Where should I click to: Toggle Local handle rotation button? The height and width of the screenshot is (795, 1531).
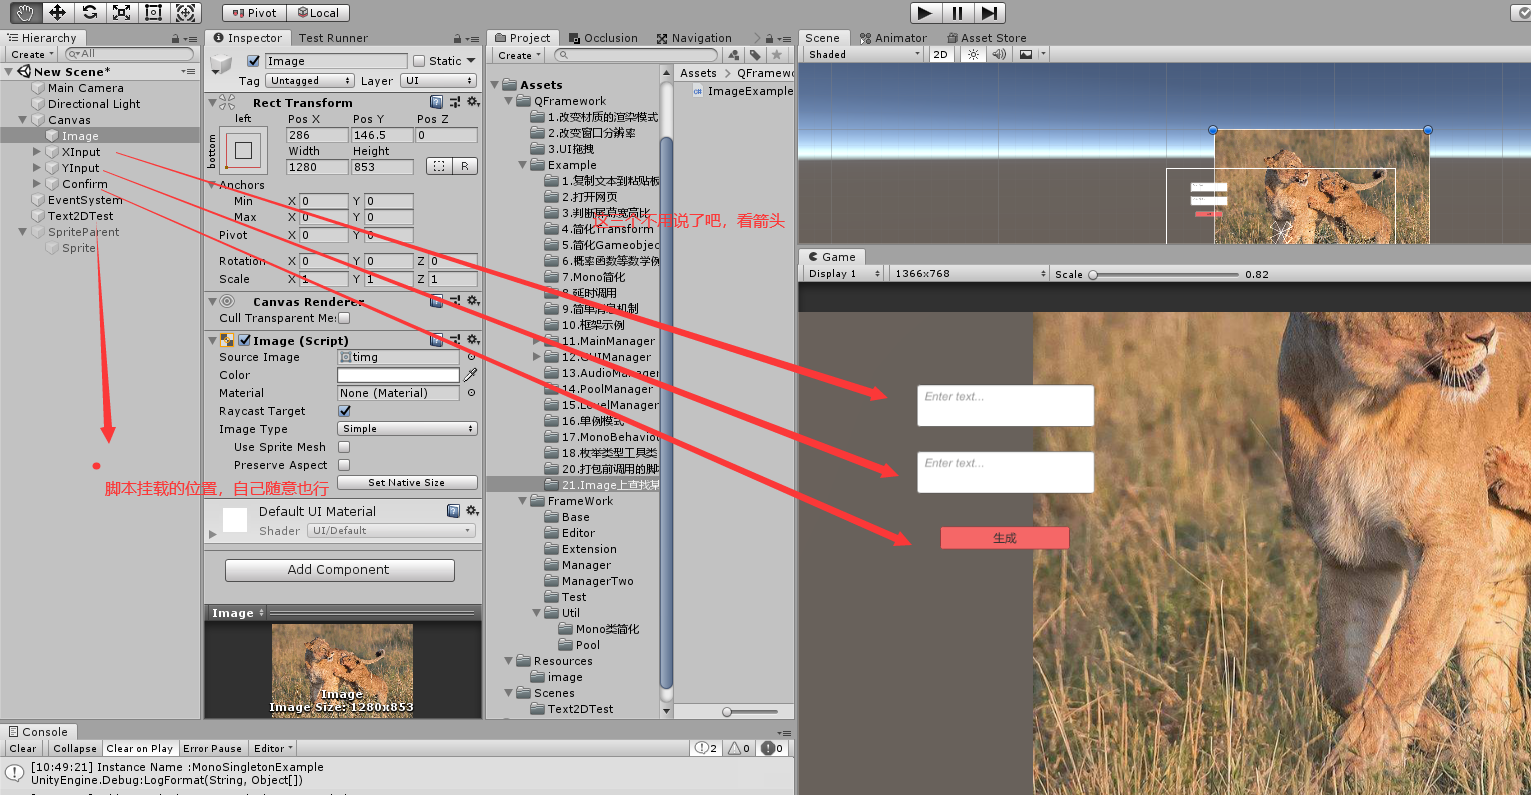tap(317, 13)
